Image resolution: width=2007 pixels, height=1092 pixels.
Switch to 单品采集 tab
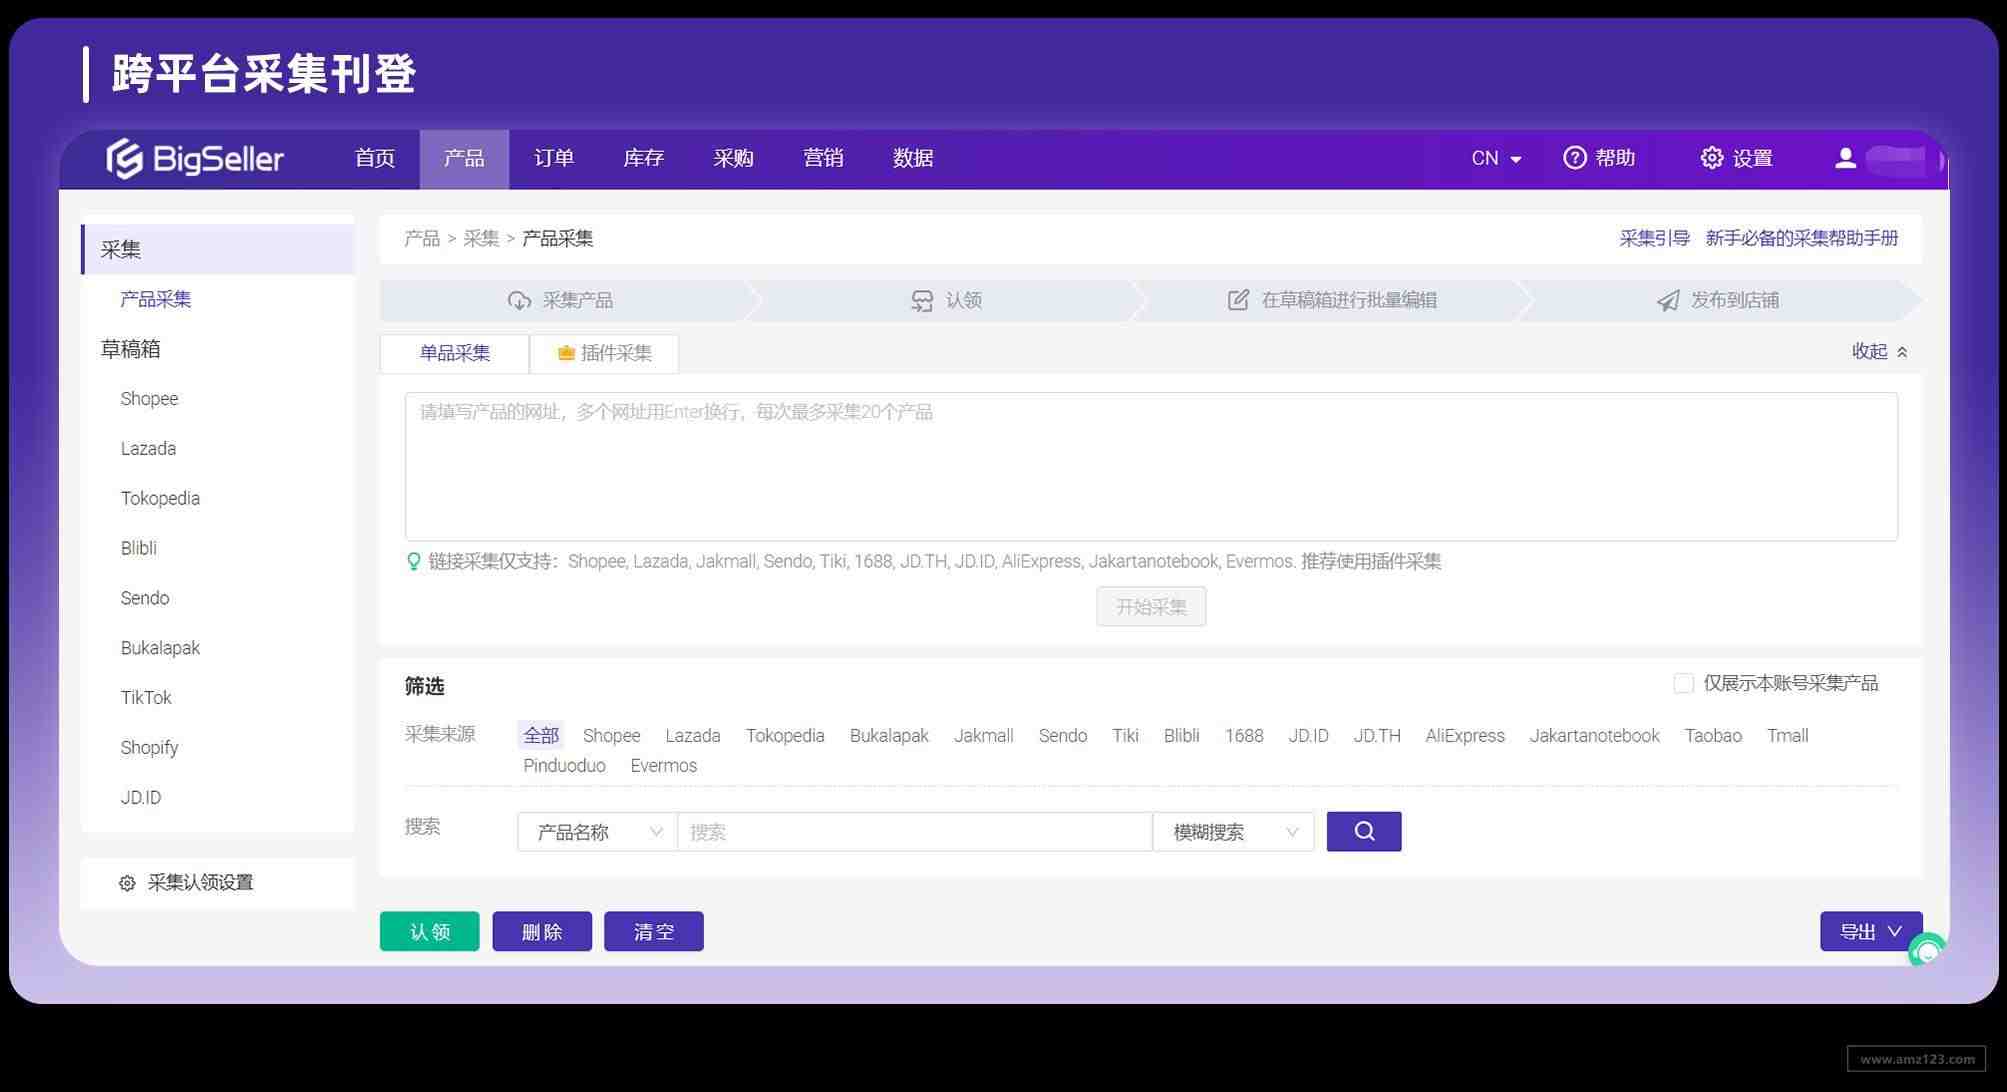(x=454, y=353)
